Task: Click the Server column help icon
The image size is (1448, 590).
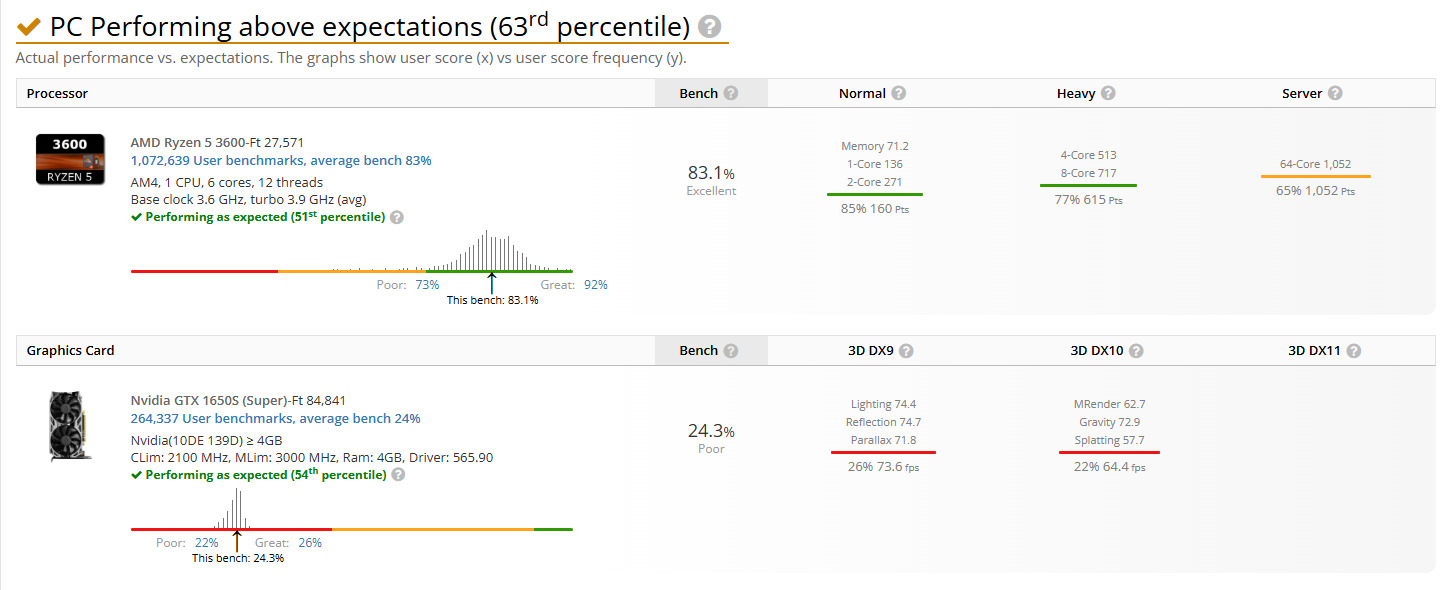Action: point(1335,93)
